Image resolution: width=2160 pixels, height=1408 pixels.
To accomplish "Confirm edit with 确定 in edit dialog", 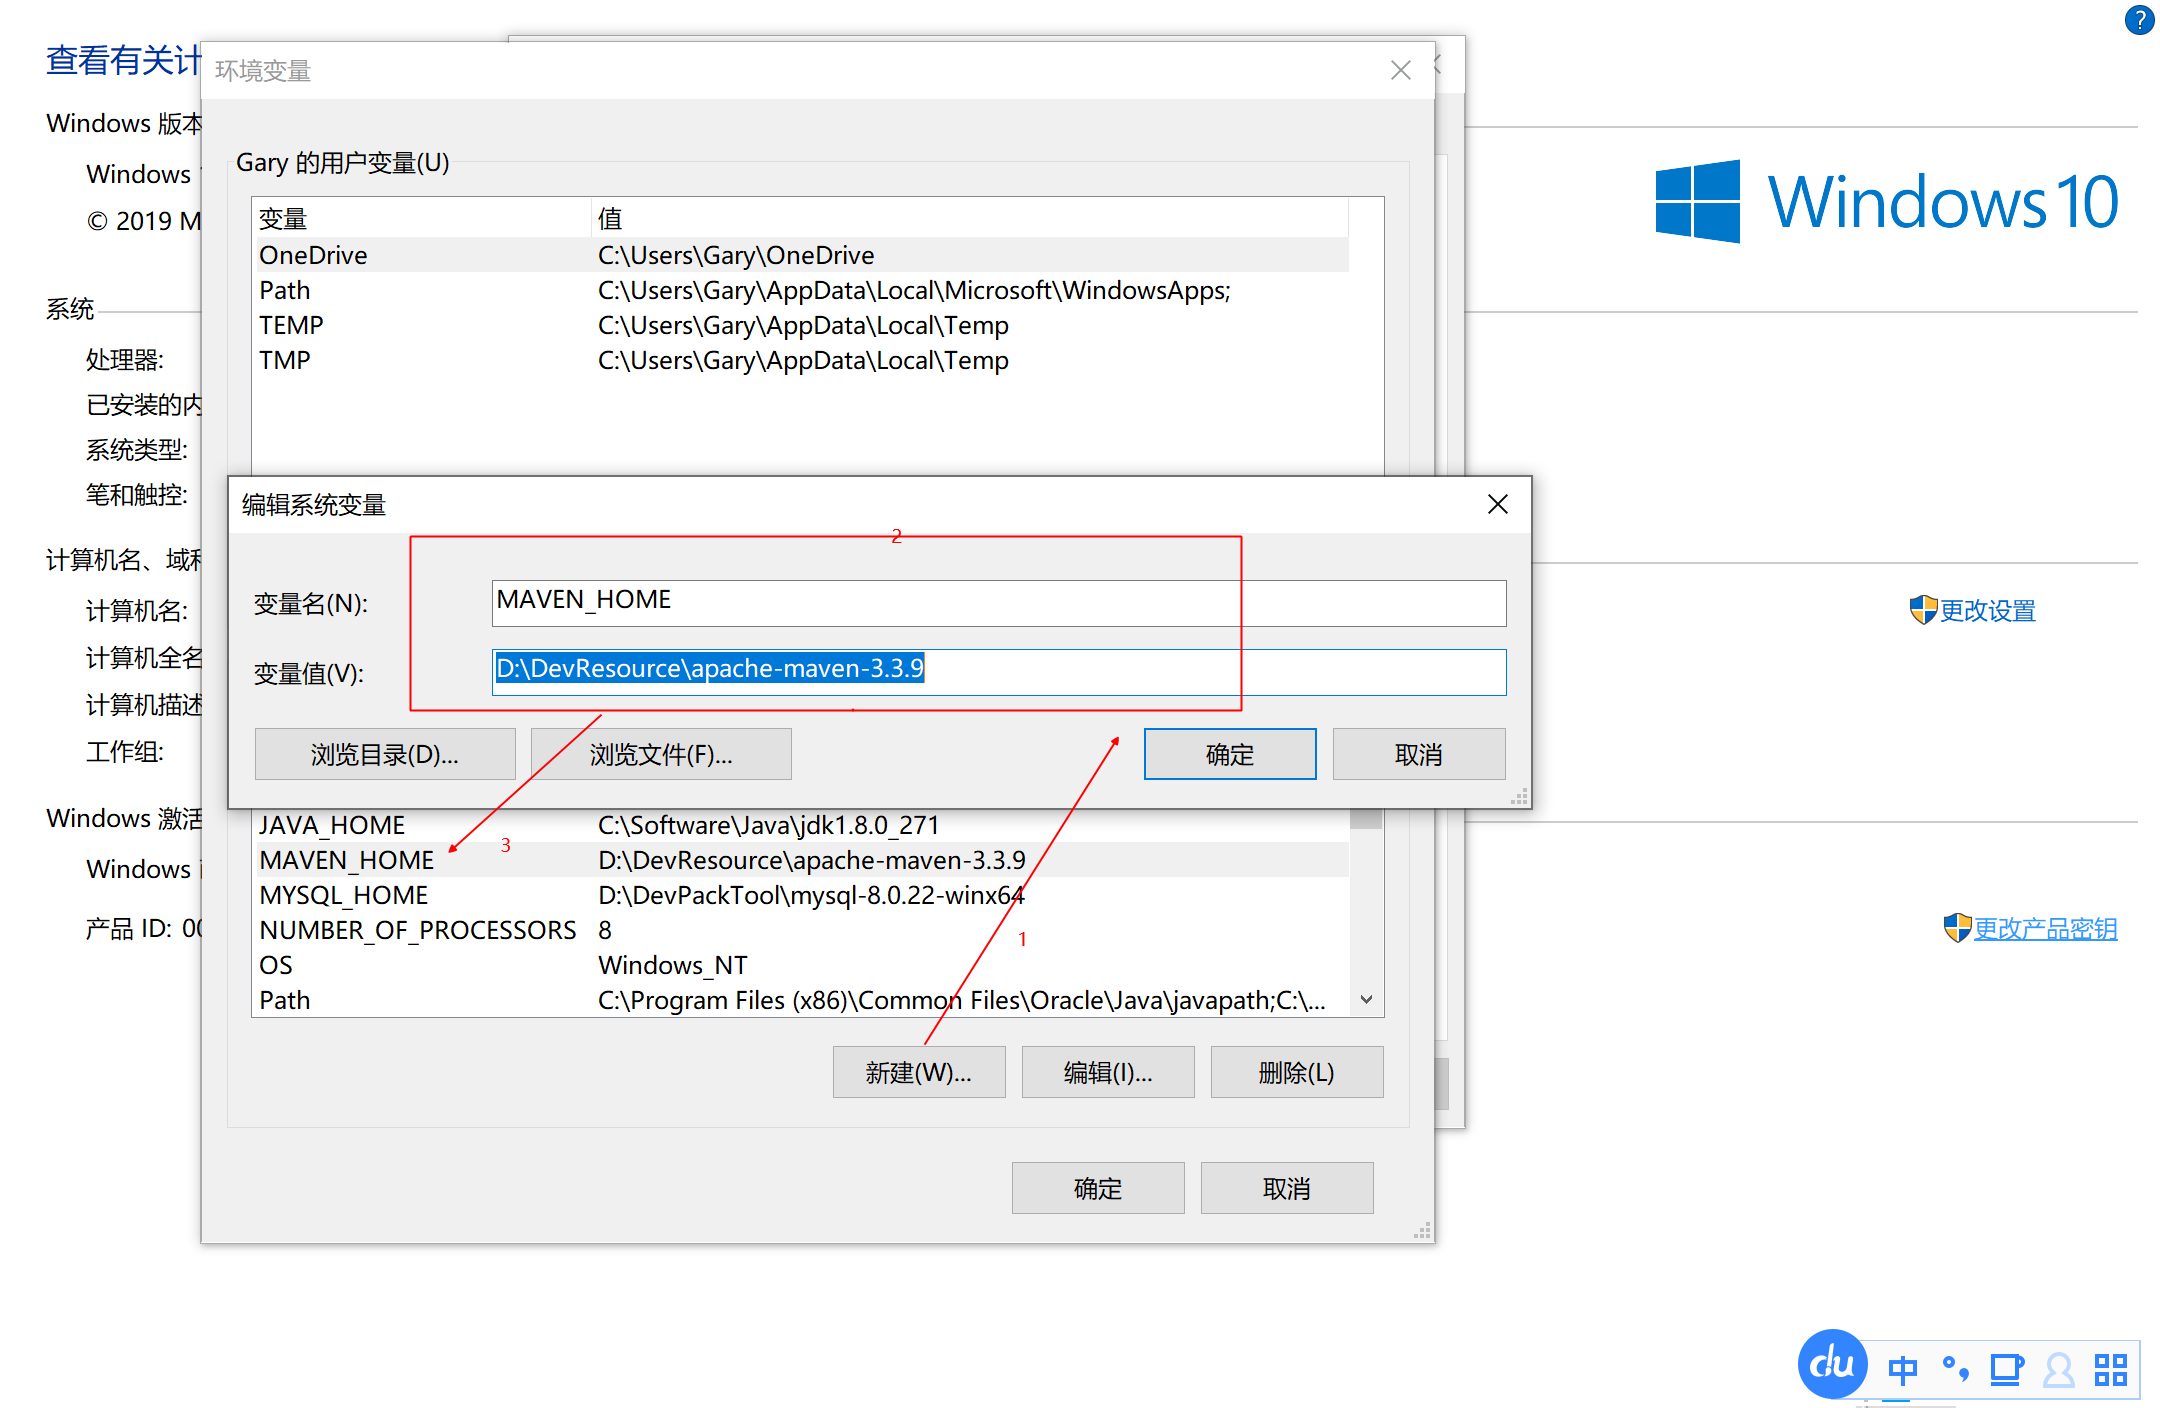I will (x=1229, y=754).
